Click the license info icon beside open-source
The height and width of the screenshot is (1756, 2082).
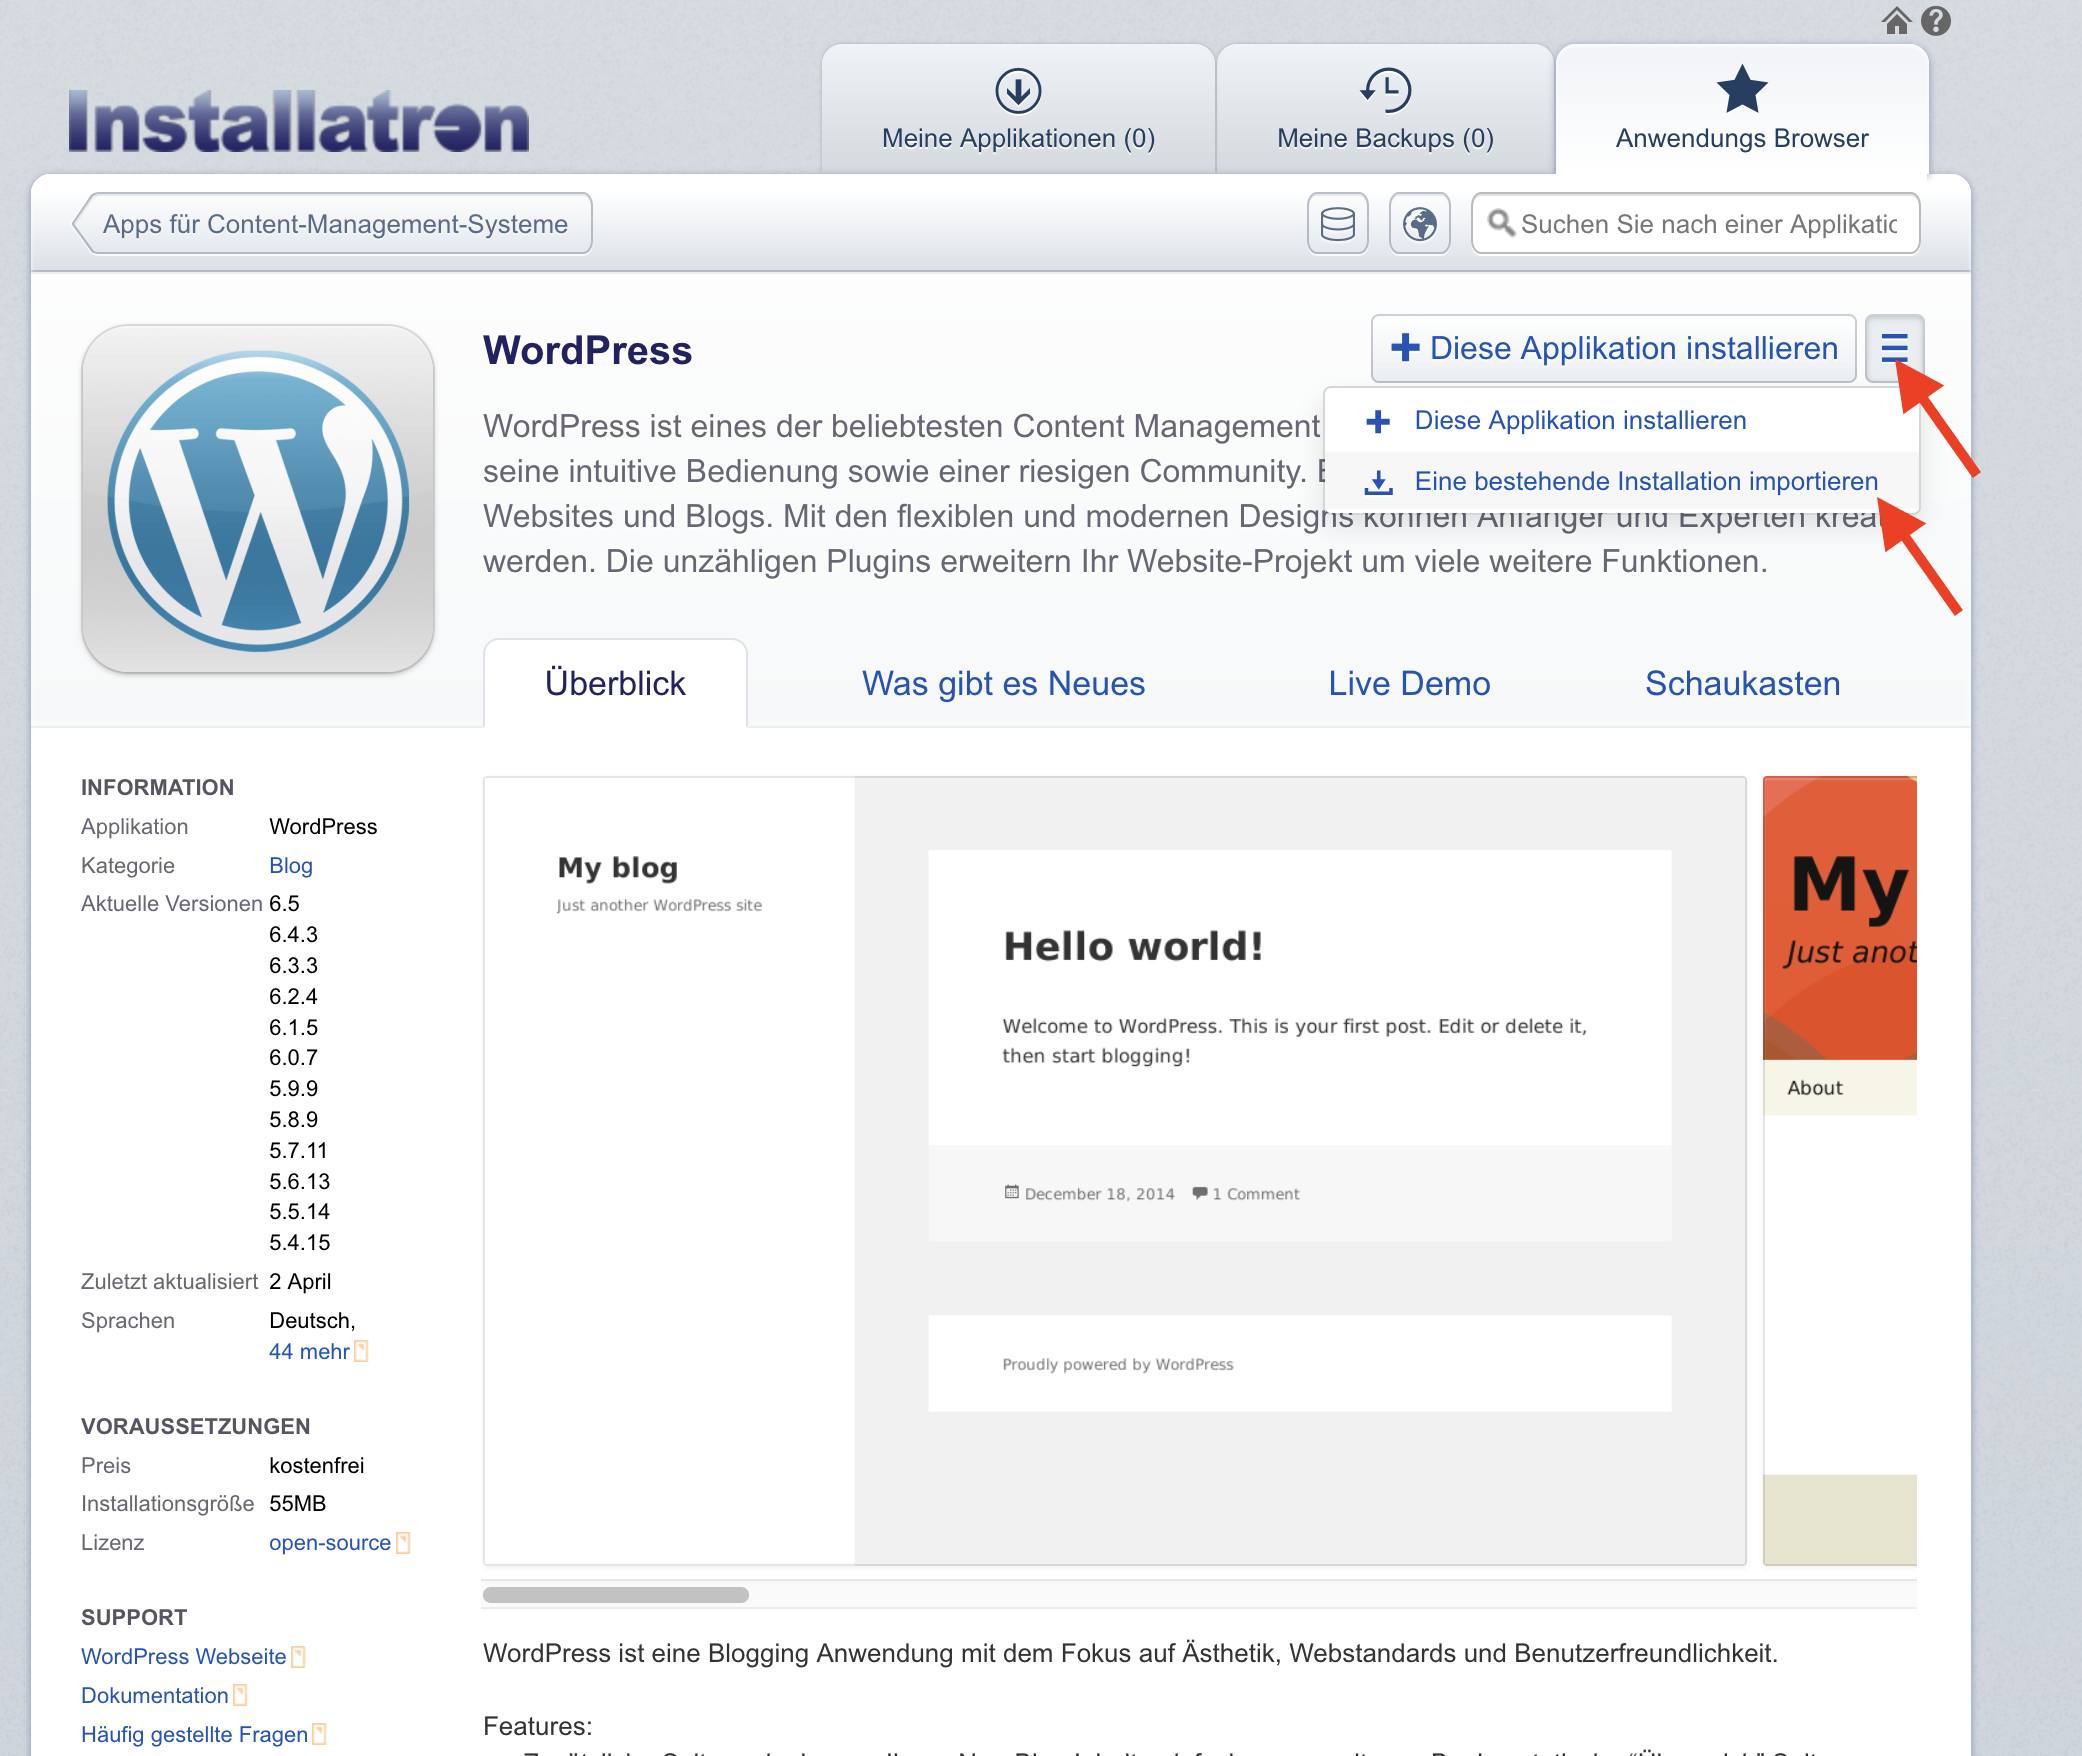tap(403, 1542)
